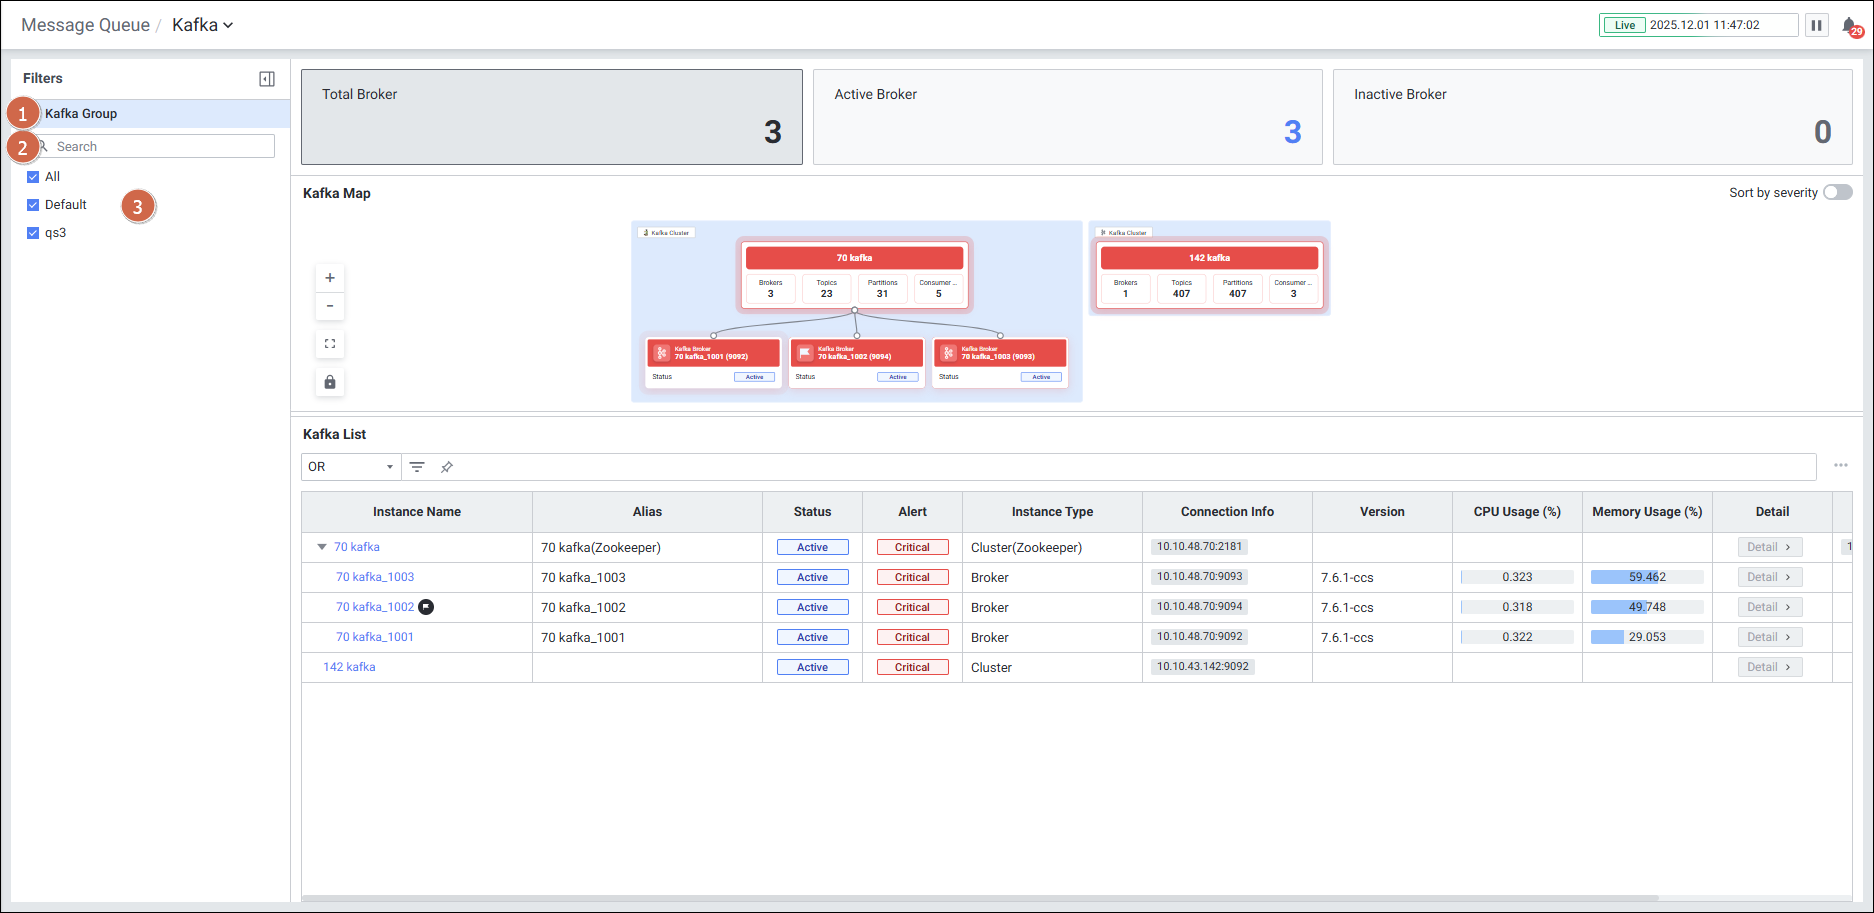Screen dimensions: 1874x913
Task: Uncheck the Default Kafka group
Action: pos(33,205)
